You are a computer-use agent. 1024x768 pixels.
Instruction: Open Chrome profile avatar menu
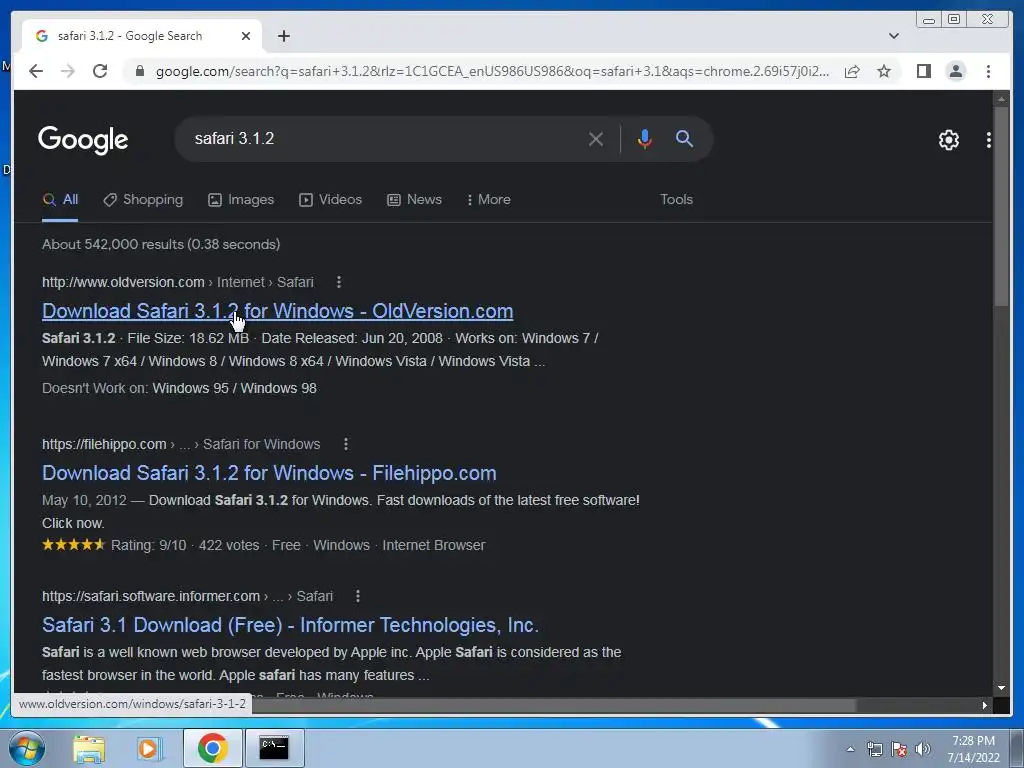955,71
